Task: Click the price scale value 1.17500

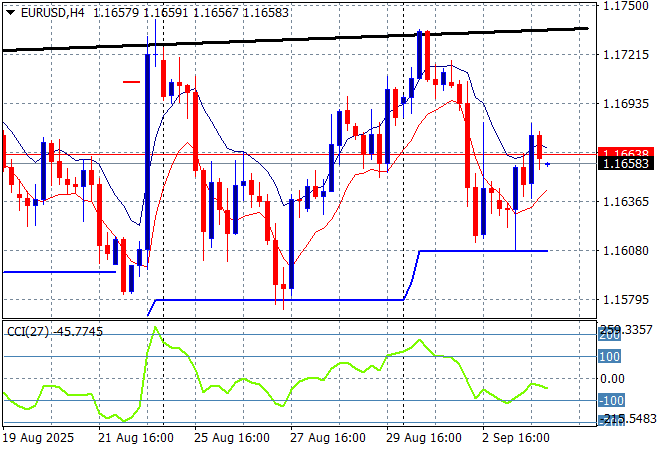Action: pyautogui.click(x=626, y=6)
